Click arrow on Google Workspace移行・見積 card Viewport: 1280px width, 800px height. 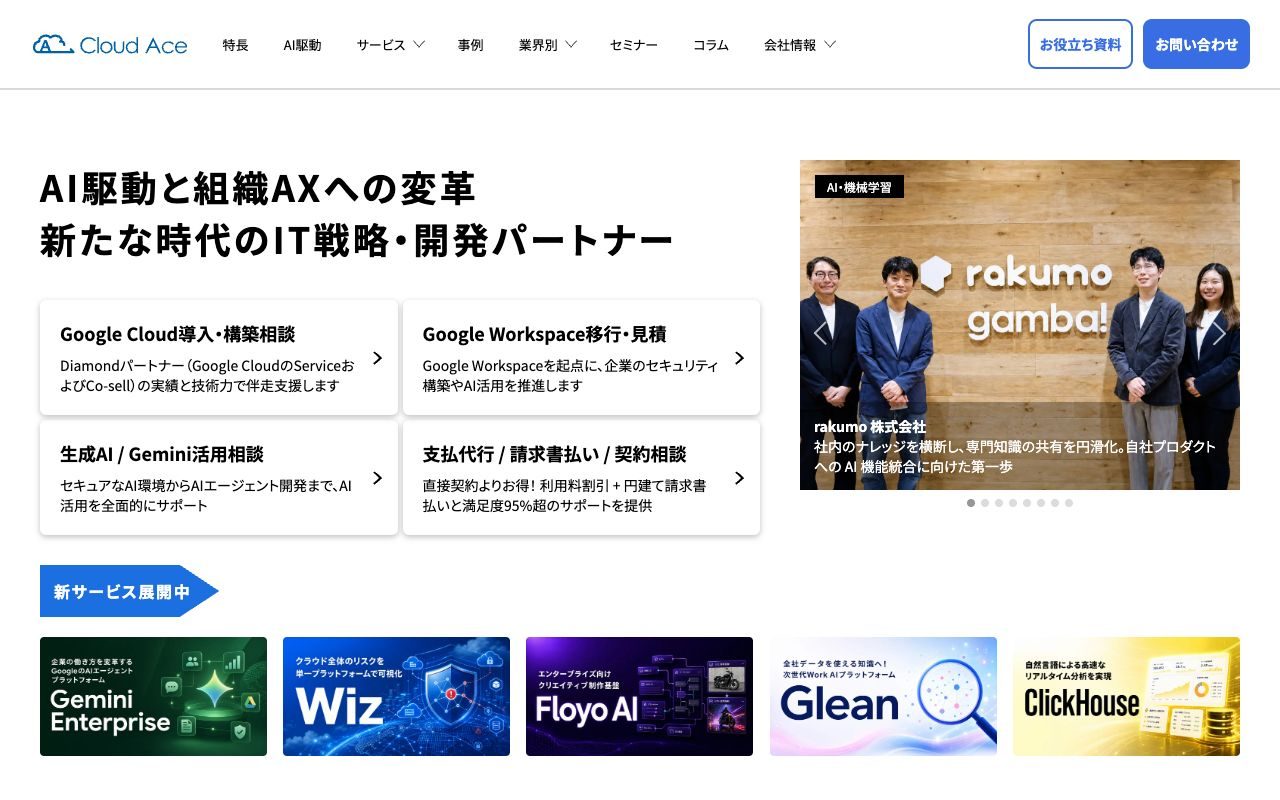(x=739, y=358)
